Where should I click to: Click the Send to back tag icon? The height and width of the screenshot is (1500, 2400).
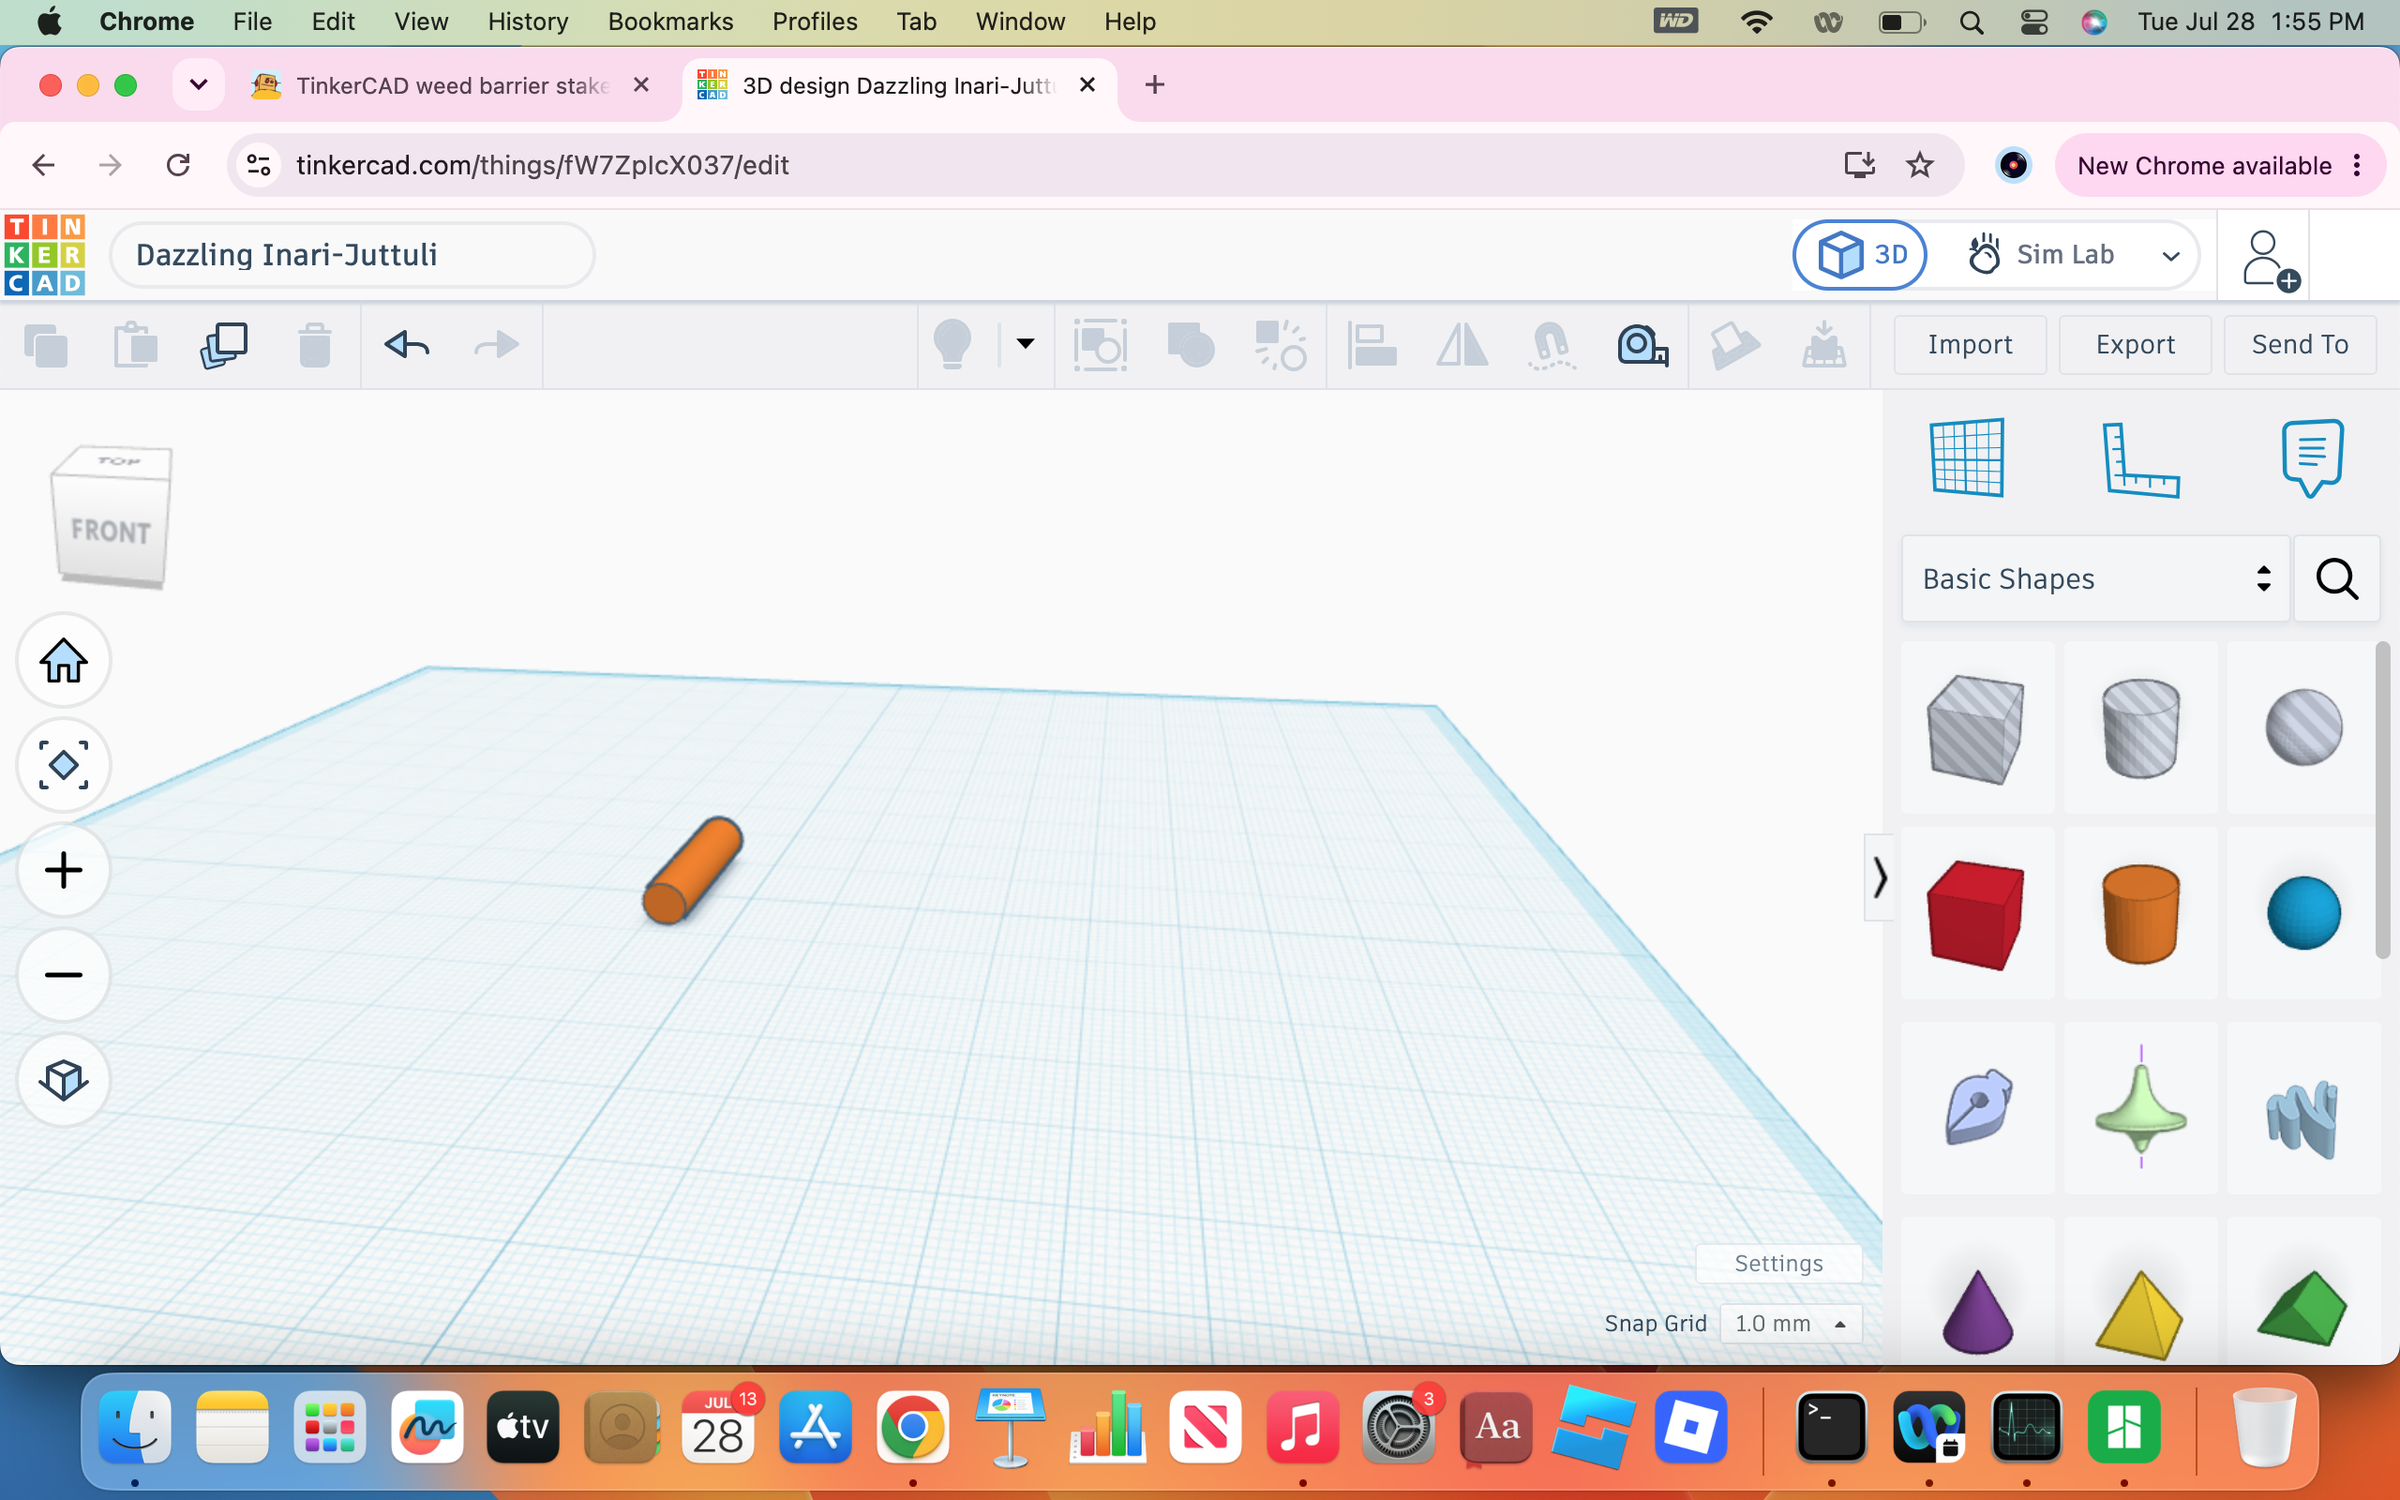click(1734, 346)
